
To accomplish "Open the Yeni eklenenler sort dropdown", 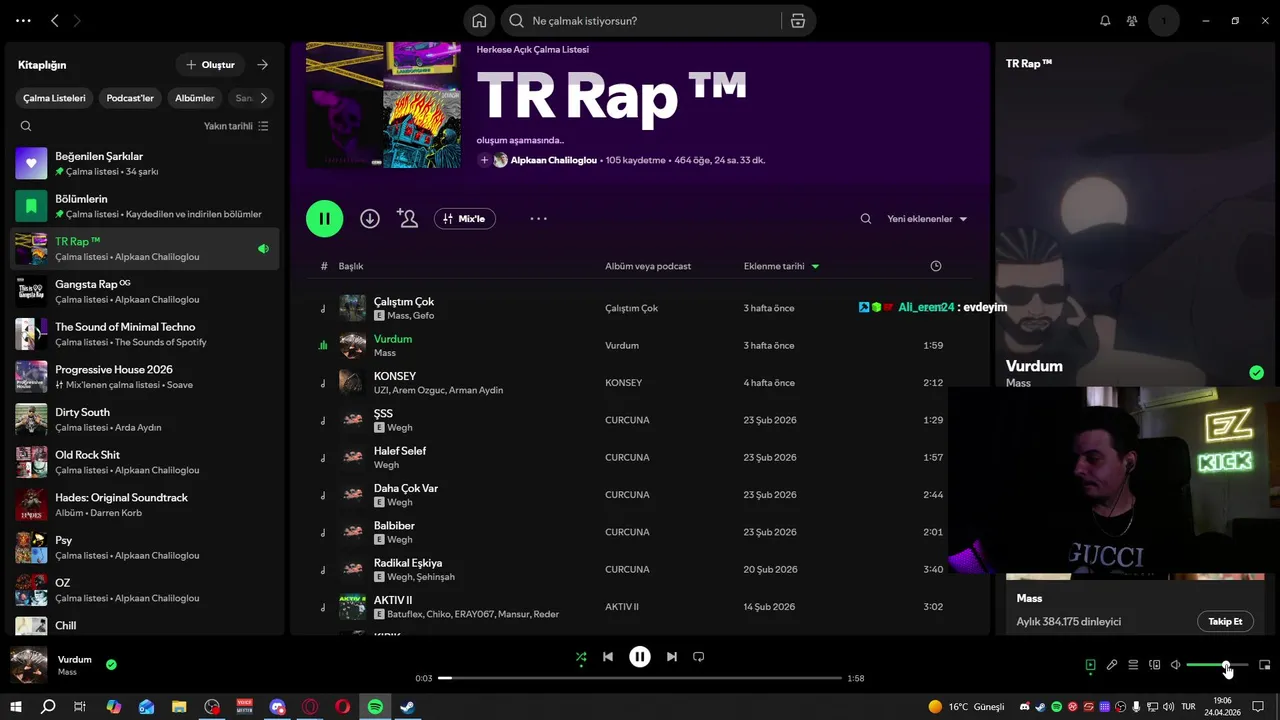I will click(927, 219).
